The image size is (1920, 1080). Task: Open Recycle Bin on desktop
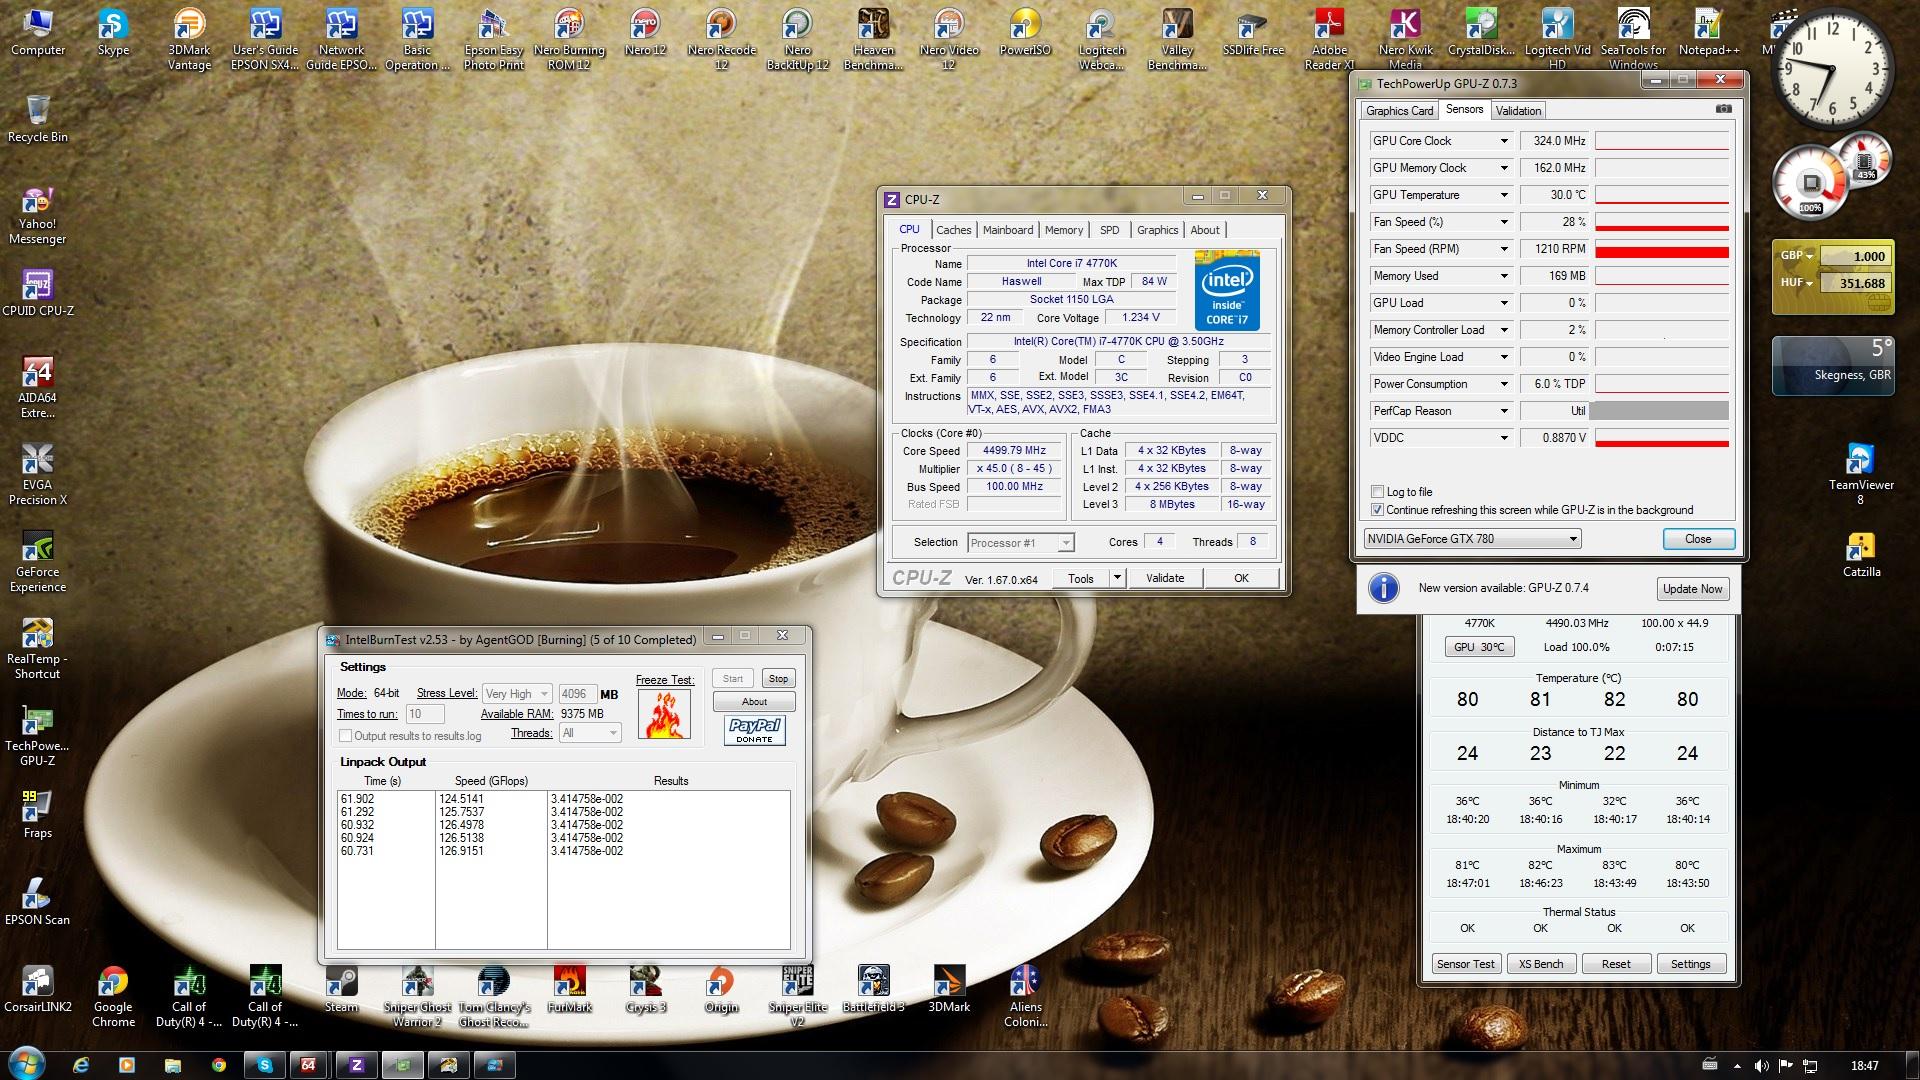pyautogui.click(x=38, y=119)
